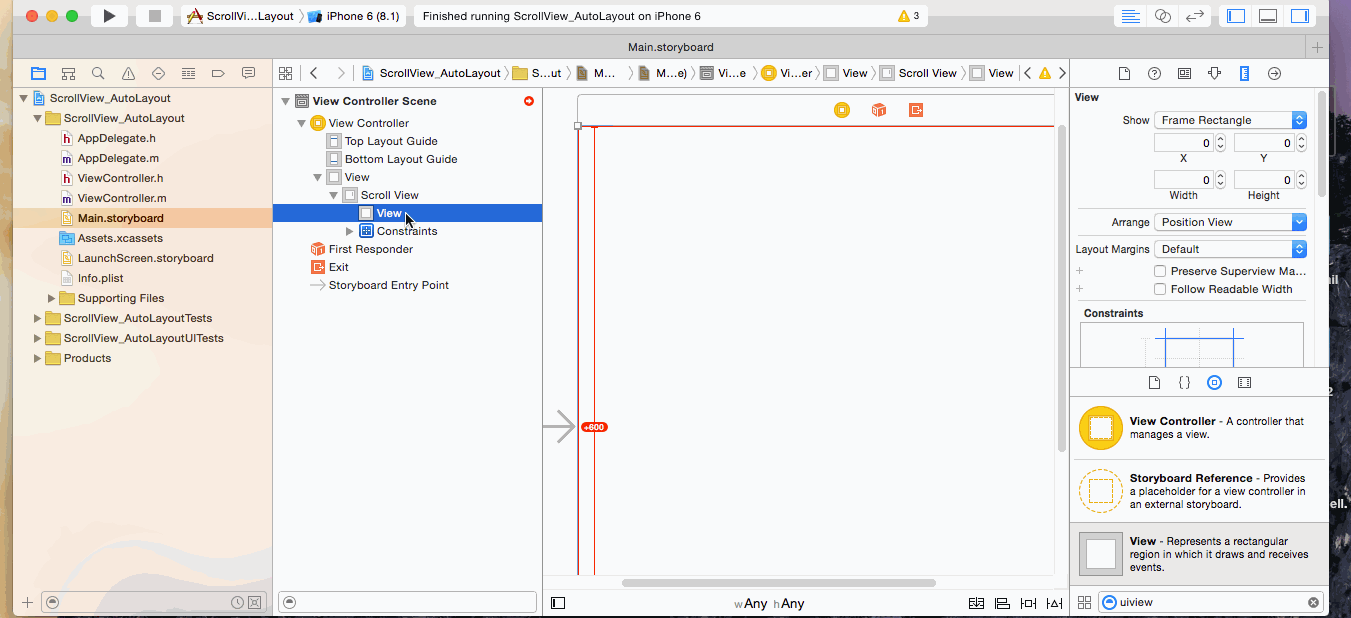1351x618 pixels.
Task: Enable Preserve Superview Margins checkbox
Action: click(1160, 271)
